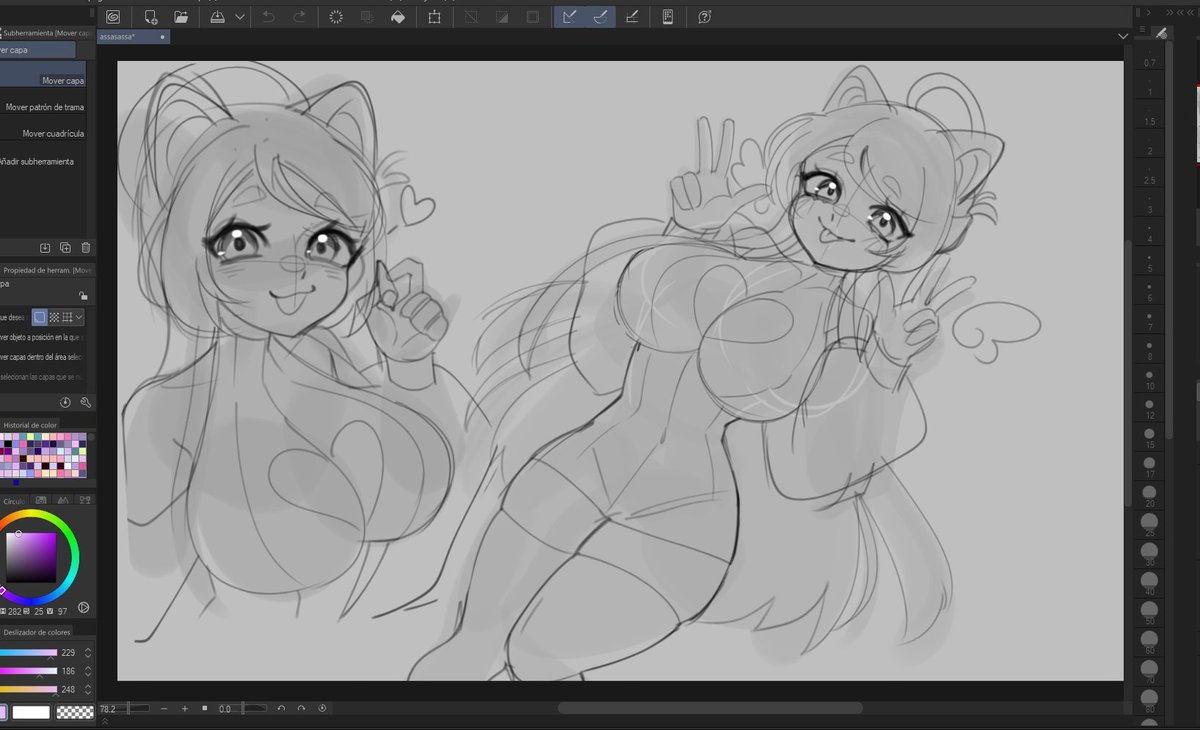The image size is (1200, 730).
Task: Open smartphone connection icon
Action: coord(668,17)
